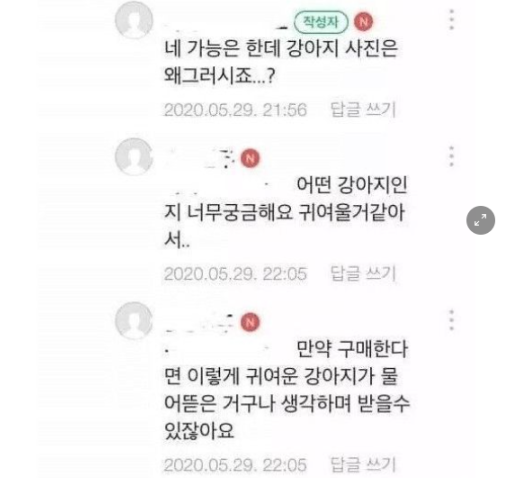
Task: Click avatar beside the '어떤 강아지인지' comment
Action: point(134,157)
